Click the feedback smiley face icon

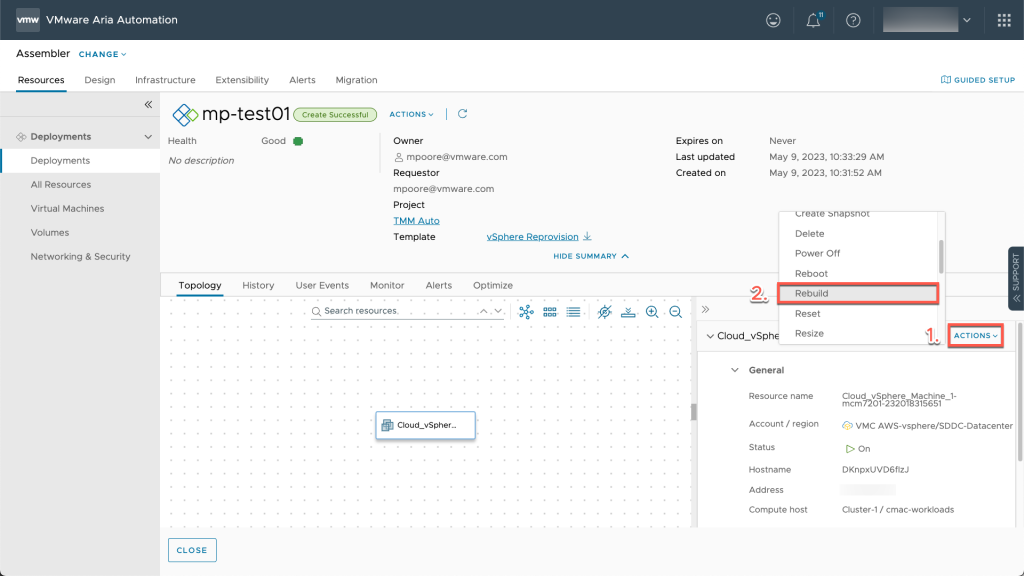(x=773, y=20)
